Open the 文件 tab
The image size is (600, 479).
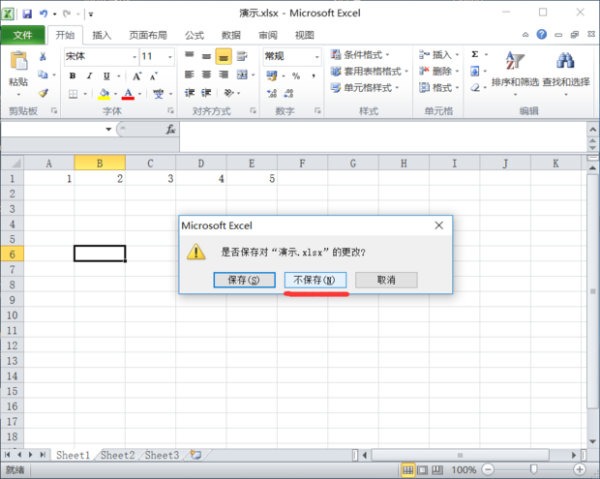tap(23, 35)
